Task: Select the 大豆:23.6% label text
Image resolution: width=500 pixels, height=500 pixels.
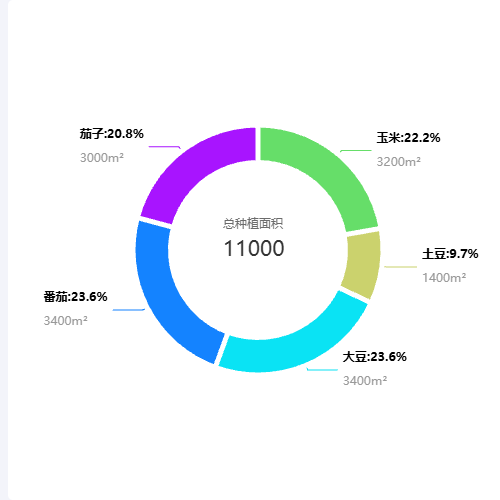Action: [375, 357]
